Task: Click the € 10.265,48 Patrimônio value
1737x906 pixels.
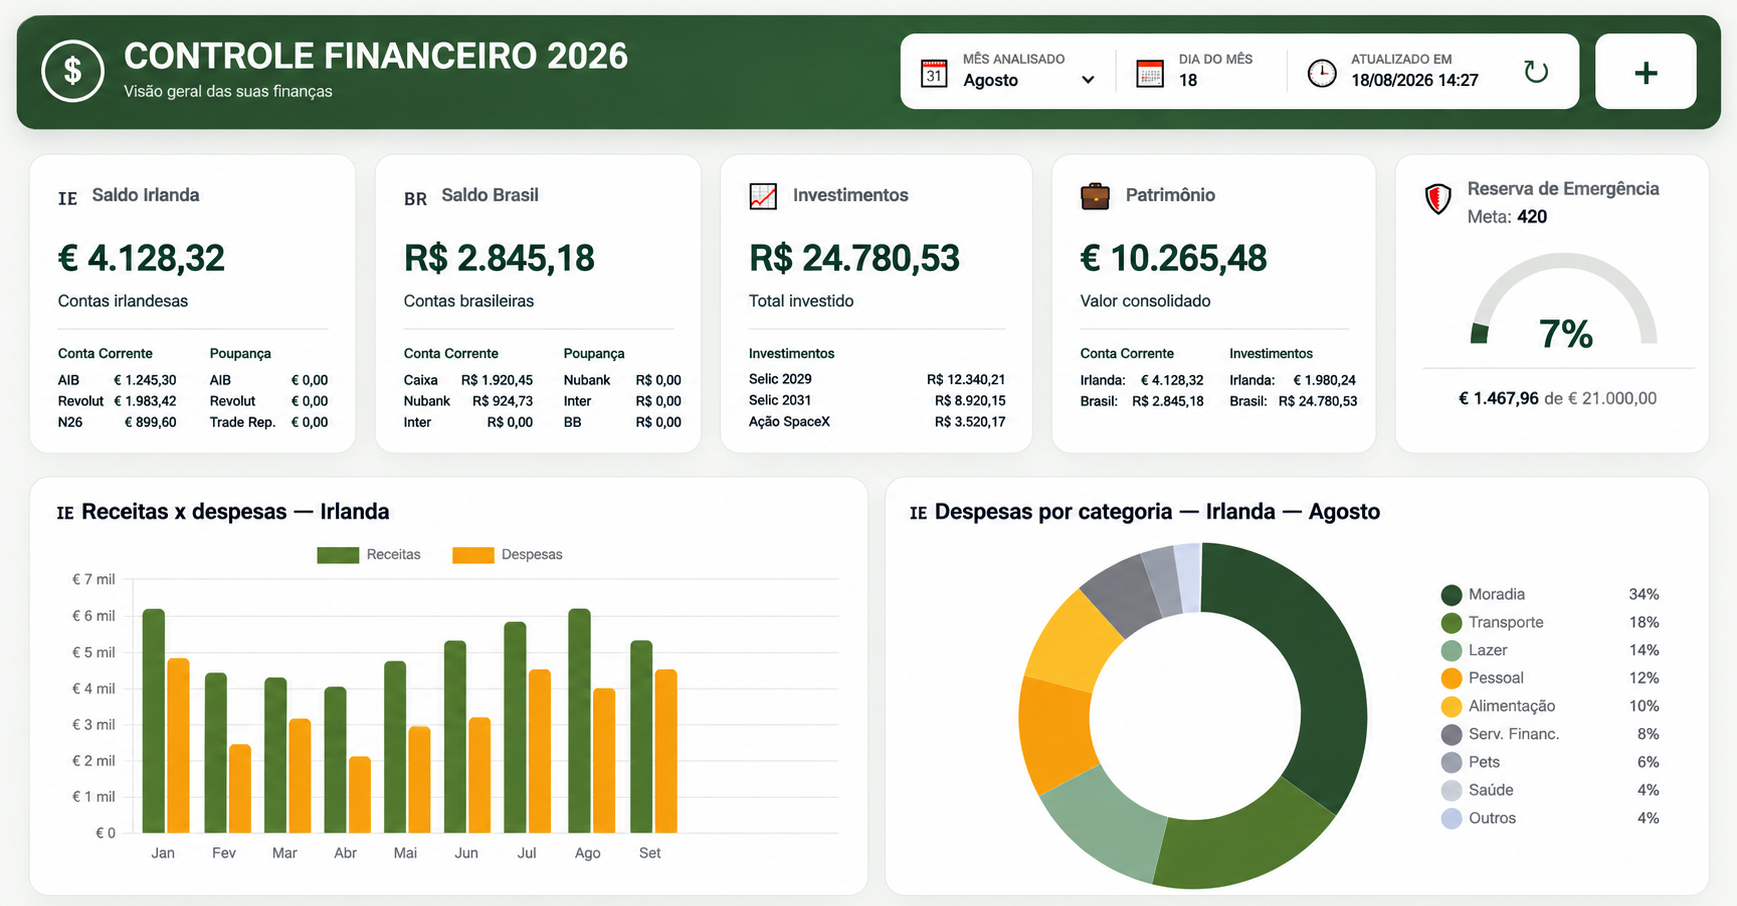Action: pyautogui.click(x=1173, y=258)
